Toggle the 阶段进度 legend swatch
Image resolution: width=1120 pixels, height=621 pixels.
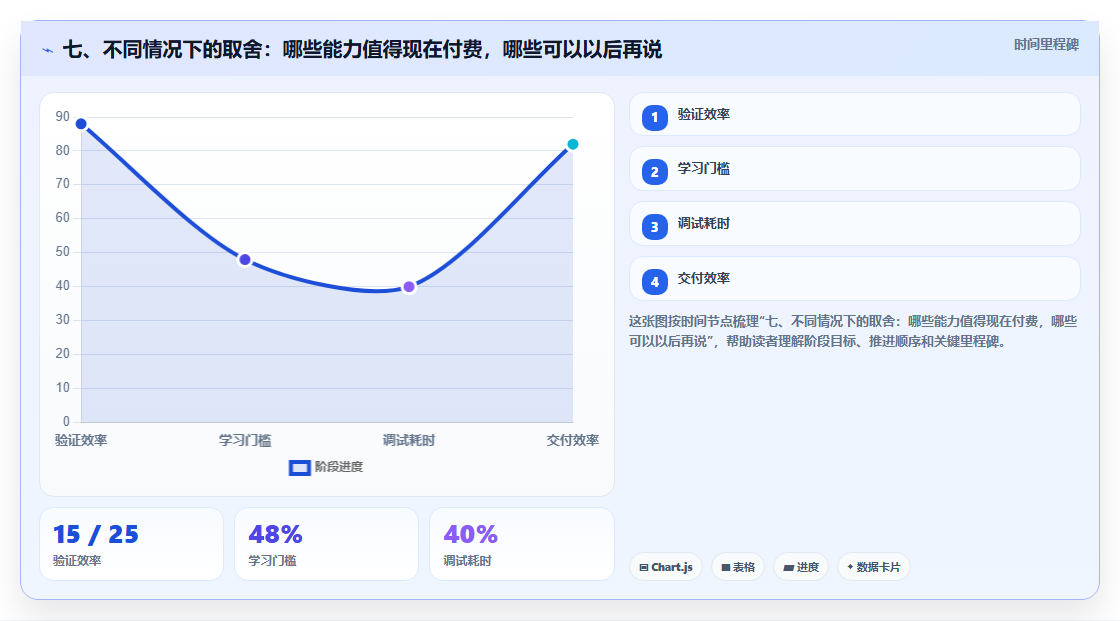tap(299, 468)
